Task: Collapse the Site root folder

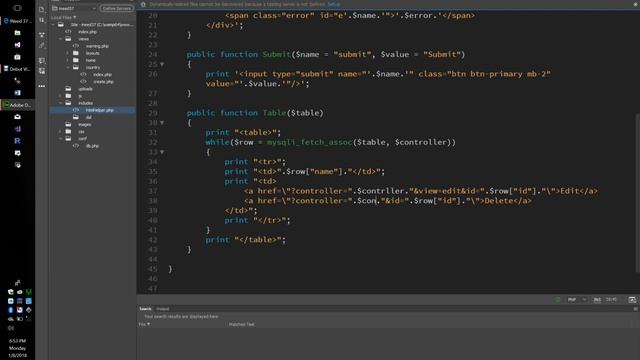Action: [x=53, y=24]
